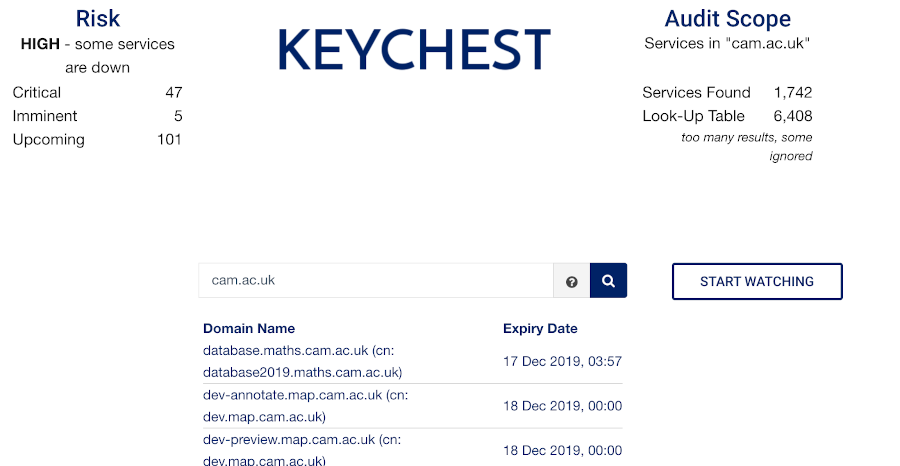This screenshot has height=466, width=900.
Task: Click the Critical count of 47
Action: (x=173, y=92)
